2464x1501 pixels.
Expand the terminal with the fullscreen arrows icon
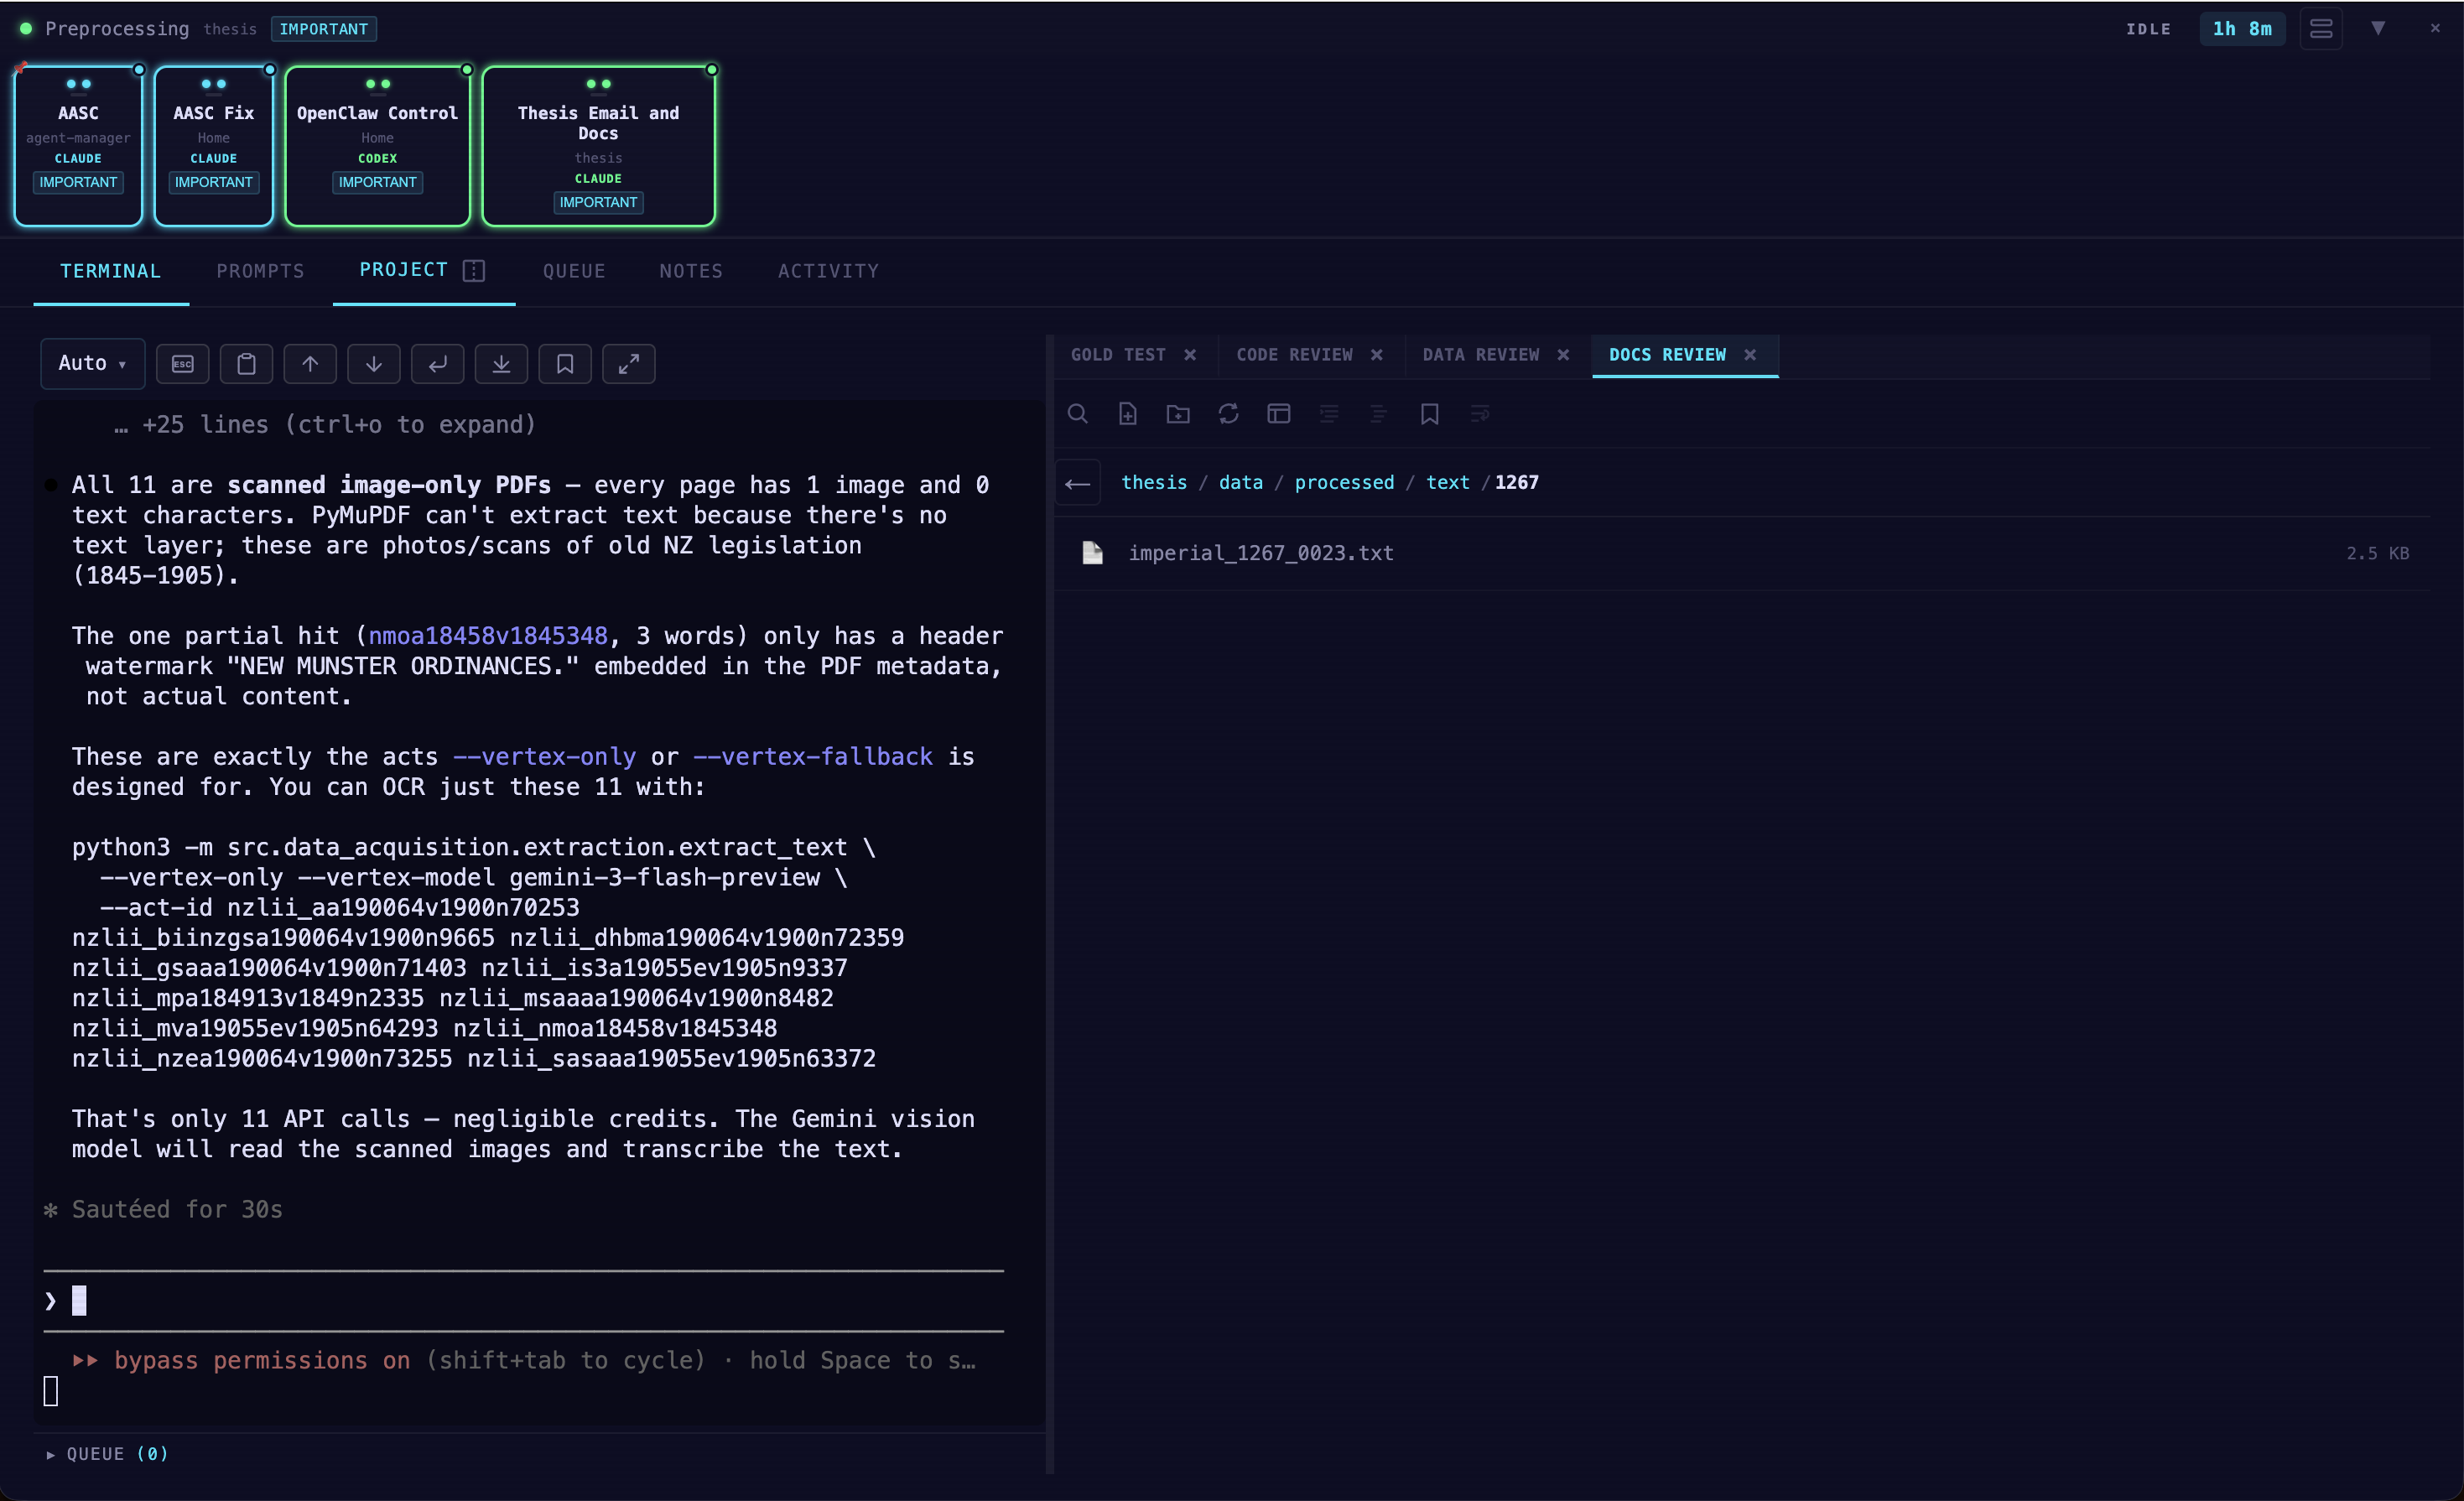point(628,363)
